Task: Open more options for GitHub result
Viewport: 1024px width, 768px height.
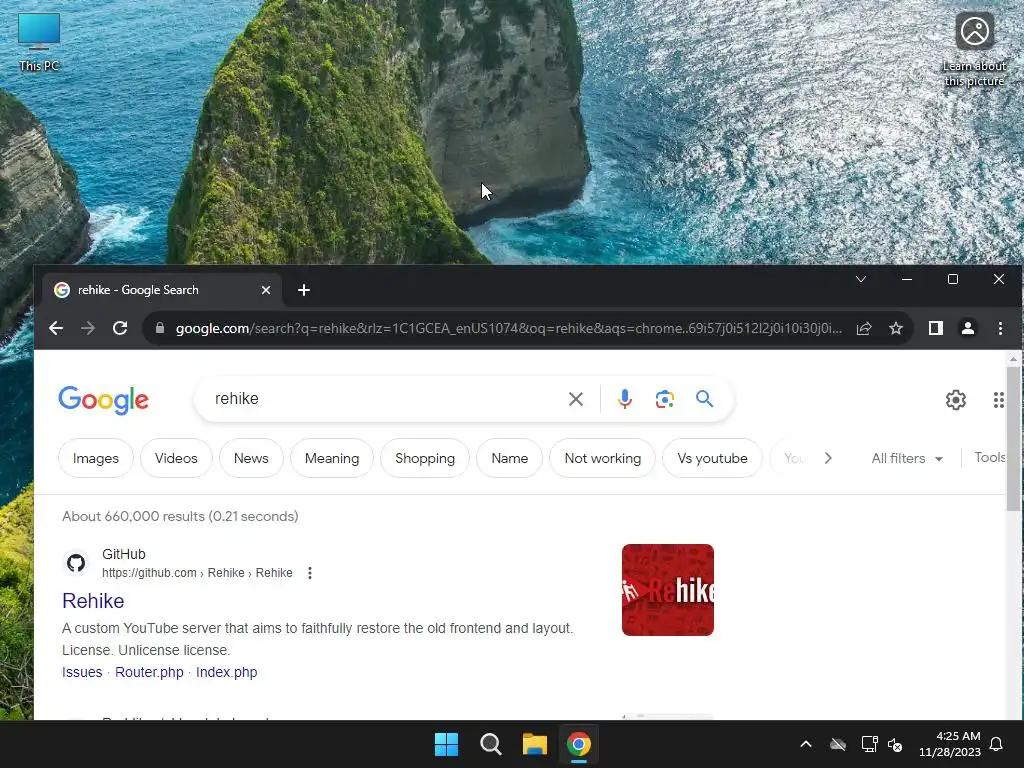Action: (x=310, y=573)
